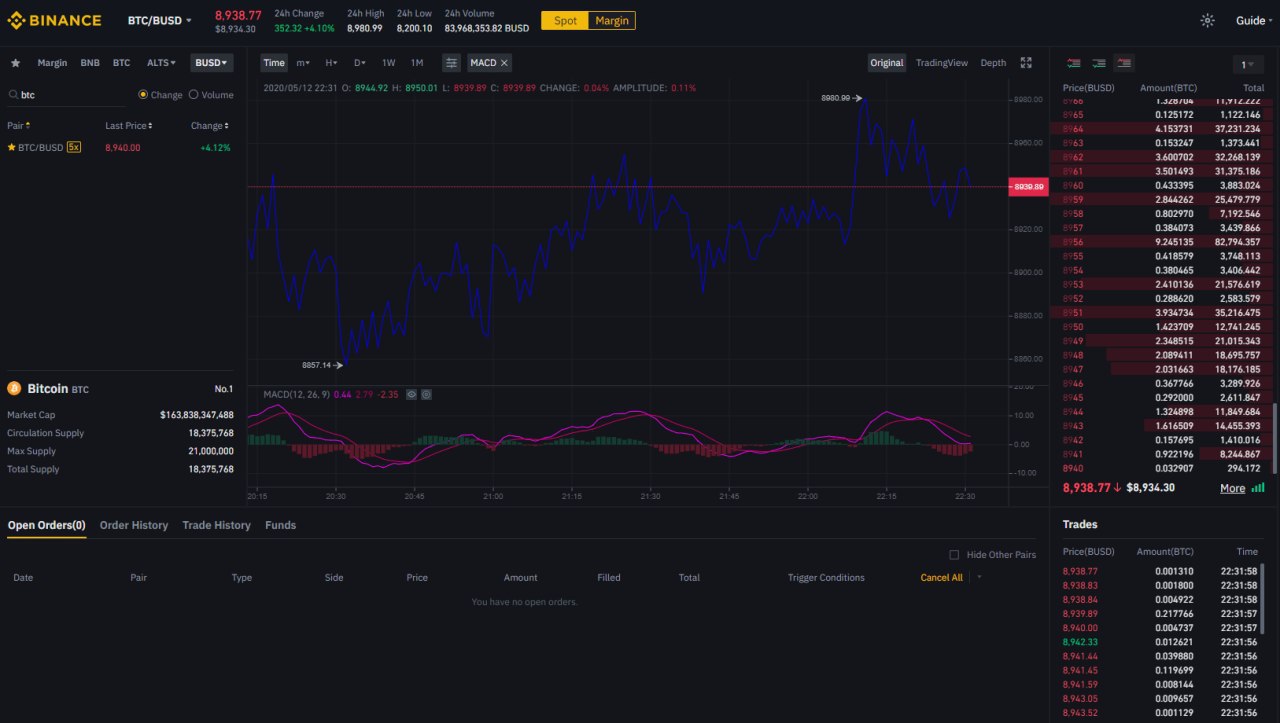Remove the MACD indicator tag
The height and width of the screenshot is (723, 1280).
click(x=505, y=63)
